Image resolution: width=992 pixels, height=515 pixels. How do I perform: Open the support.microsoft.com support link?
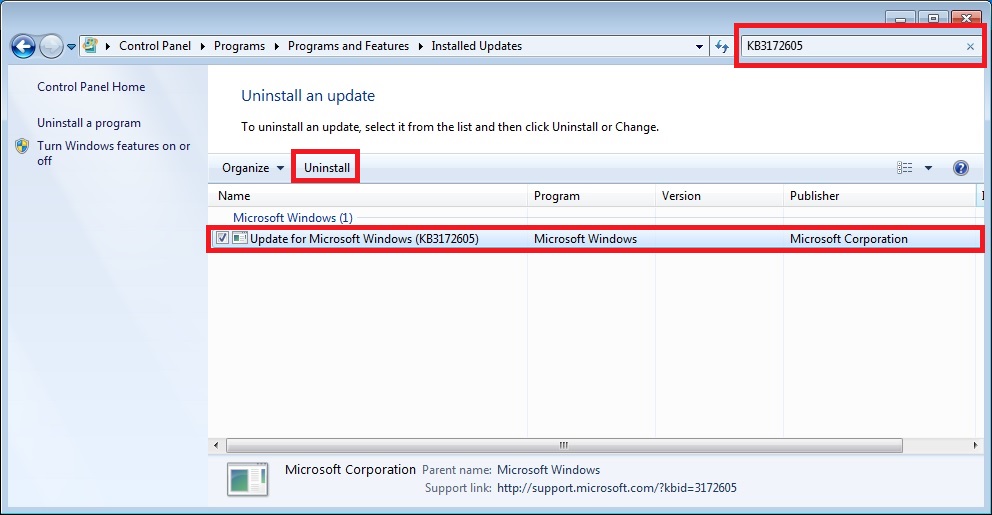(x=617, y=488)
